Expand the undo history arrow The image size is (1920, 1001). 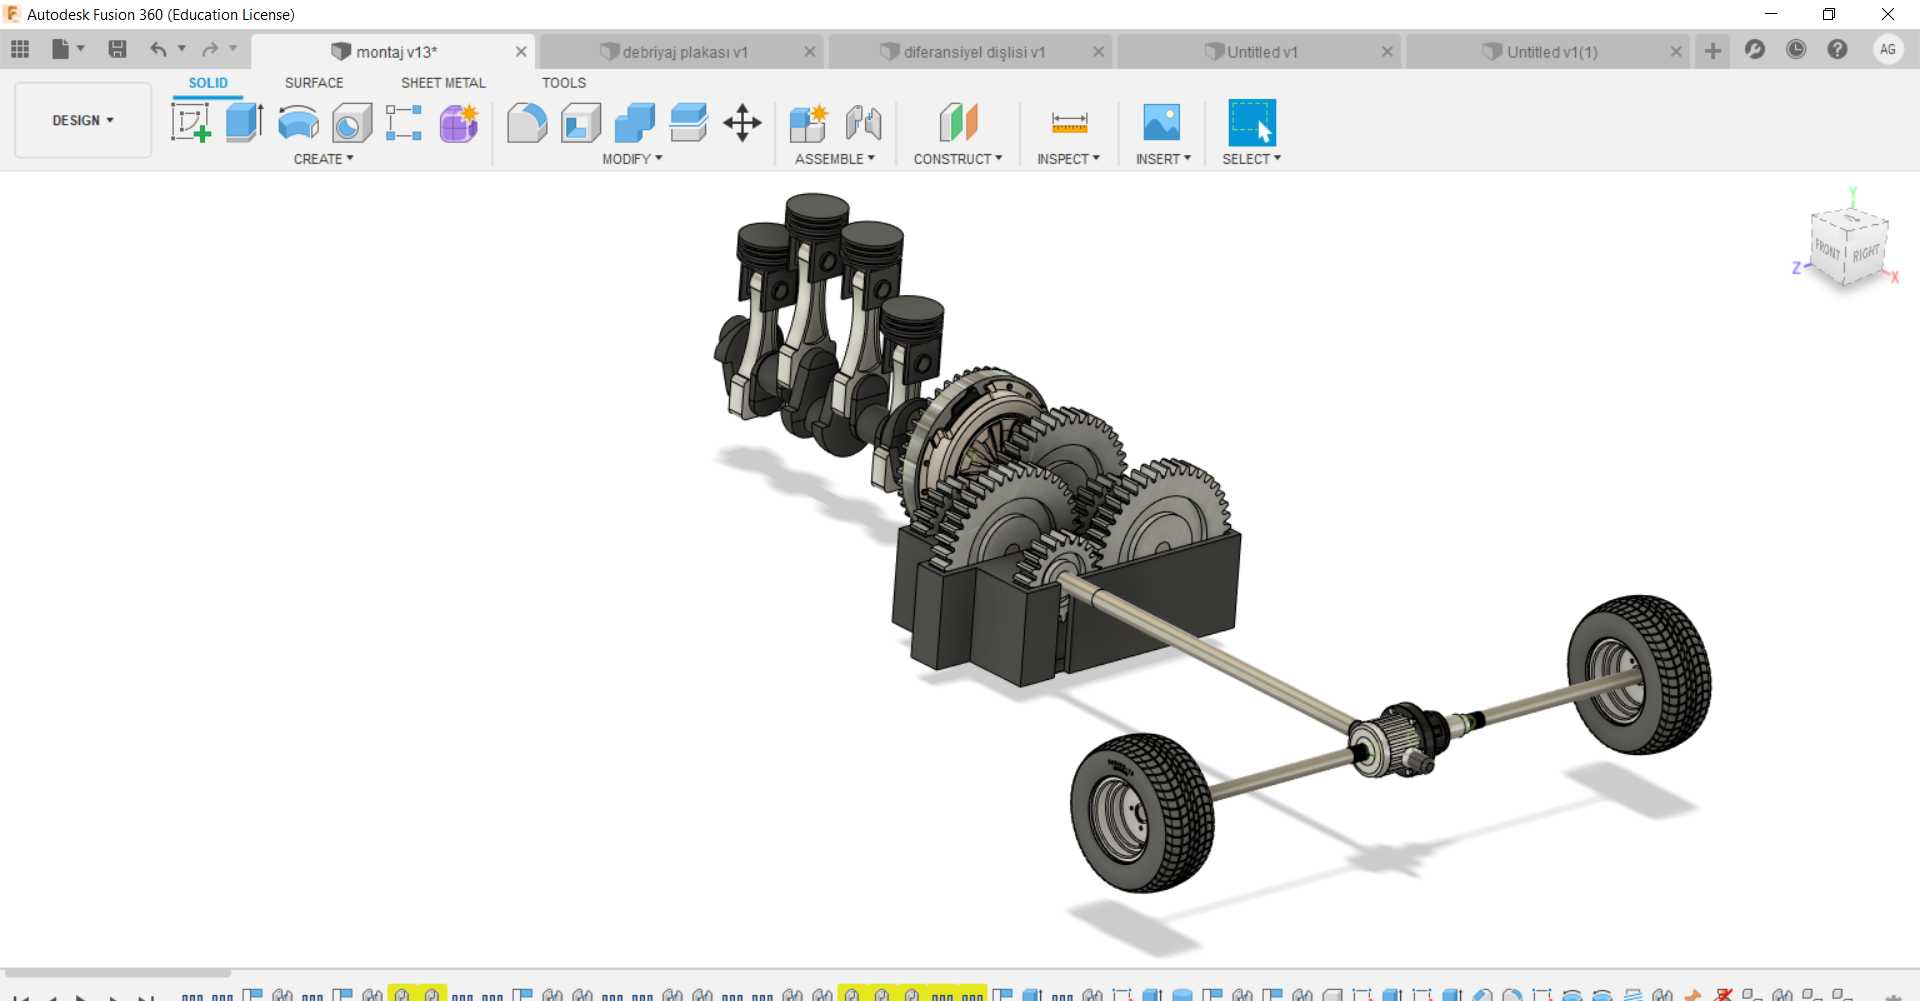[182, 48]
